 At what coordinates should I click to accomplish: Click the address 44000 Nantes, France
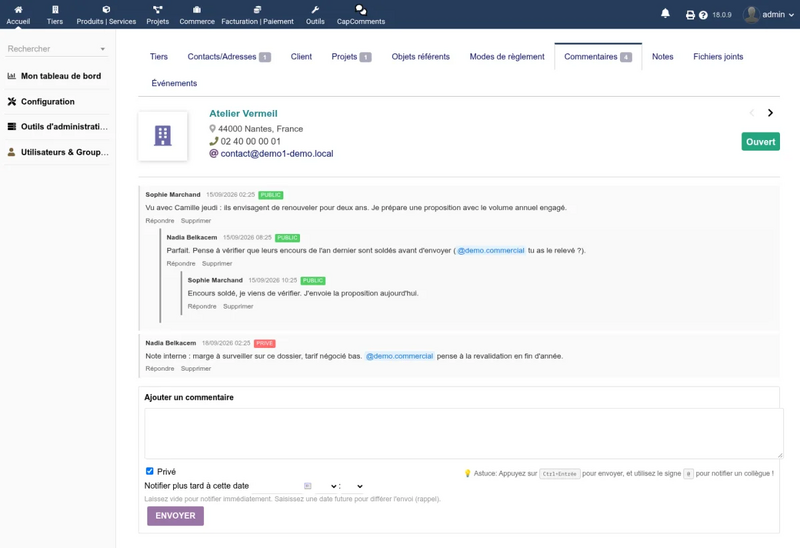[x=260, y=129]
